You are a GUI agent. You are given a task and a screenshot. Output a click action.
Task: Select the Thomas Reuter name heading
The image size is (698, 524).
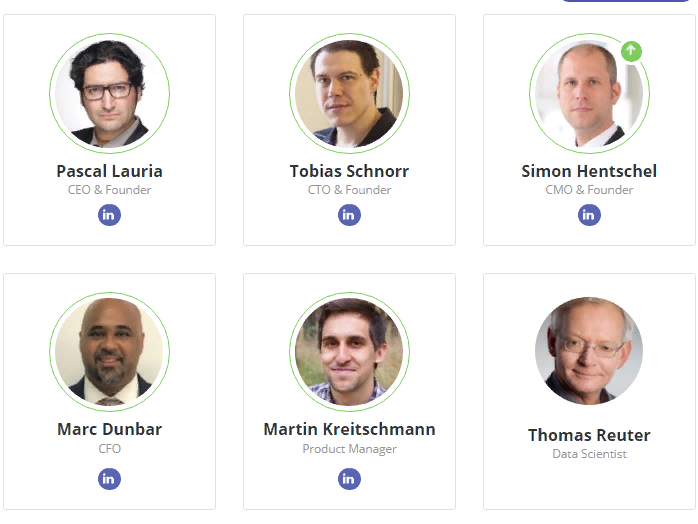pos(589,435)
